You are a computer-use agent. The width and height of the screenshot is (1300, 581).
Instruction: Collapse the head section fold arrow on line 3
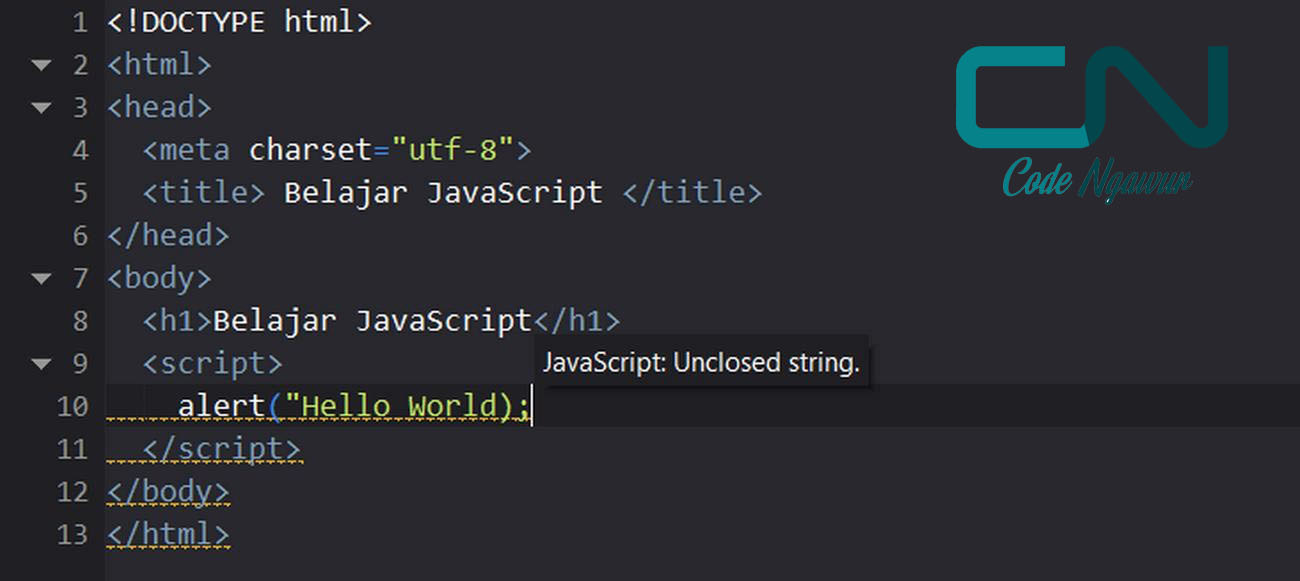coord(41,108)
